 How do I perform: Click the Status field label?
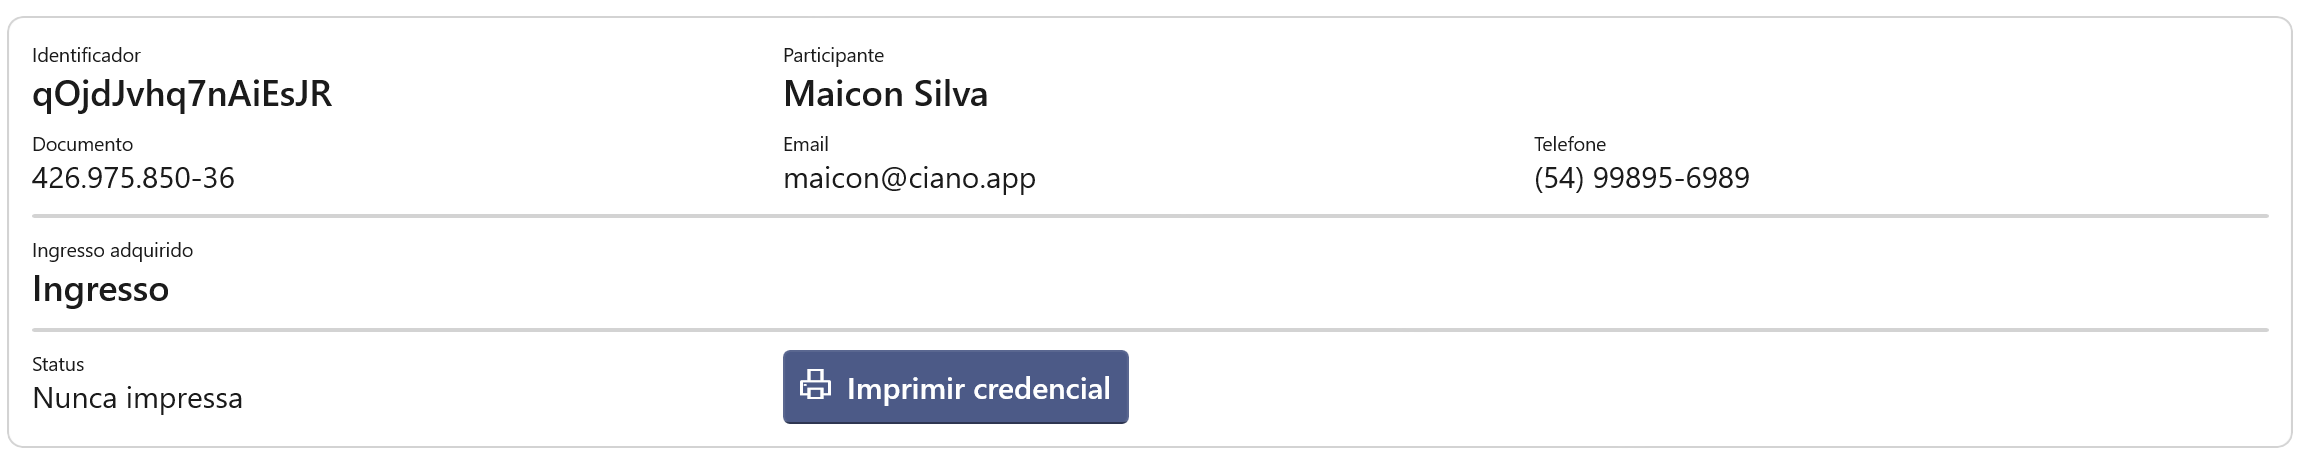[58, 364]
